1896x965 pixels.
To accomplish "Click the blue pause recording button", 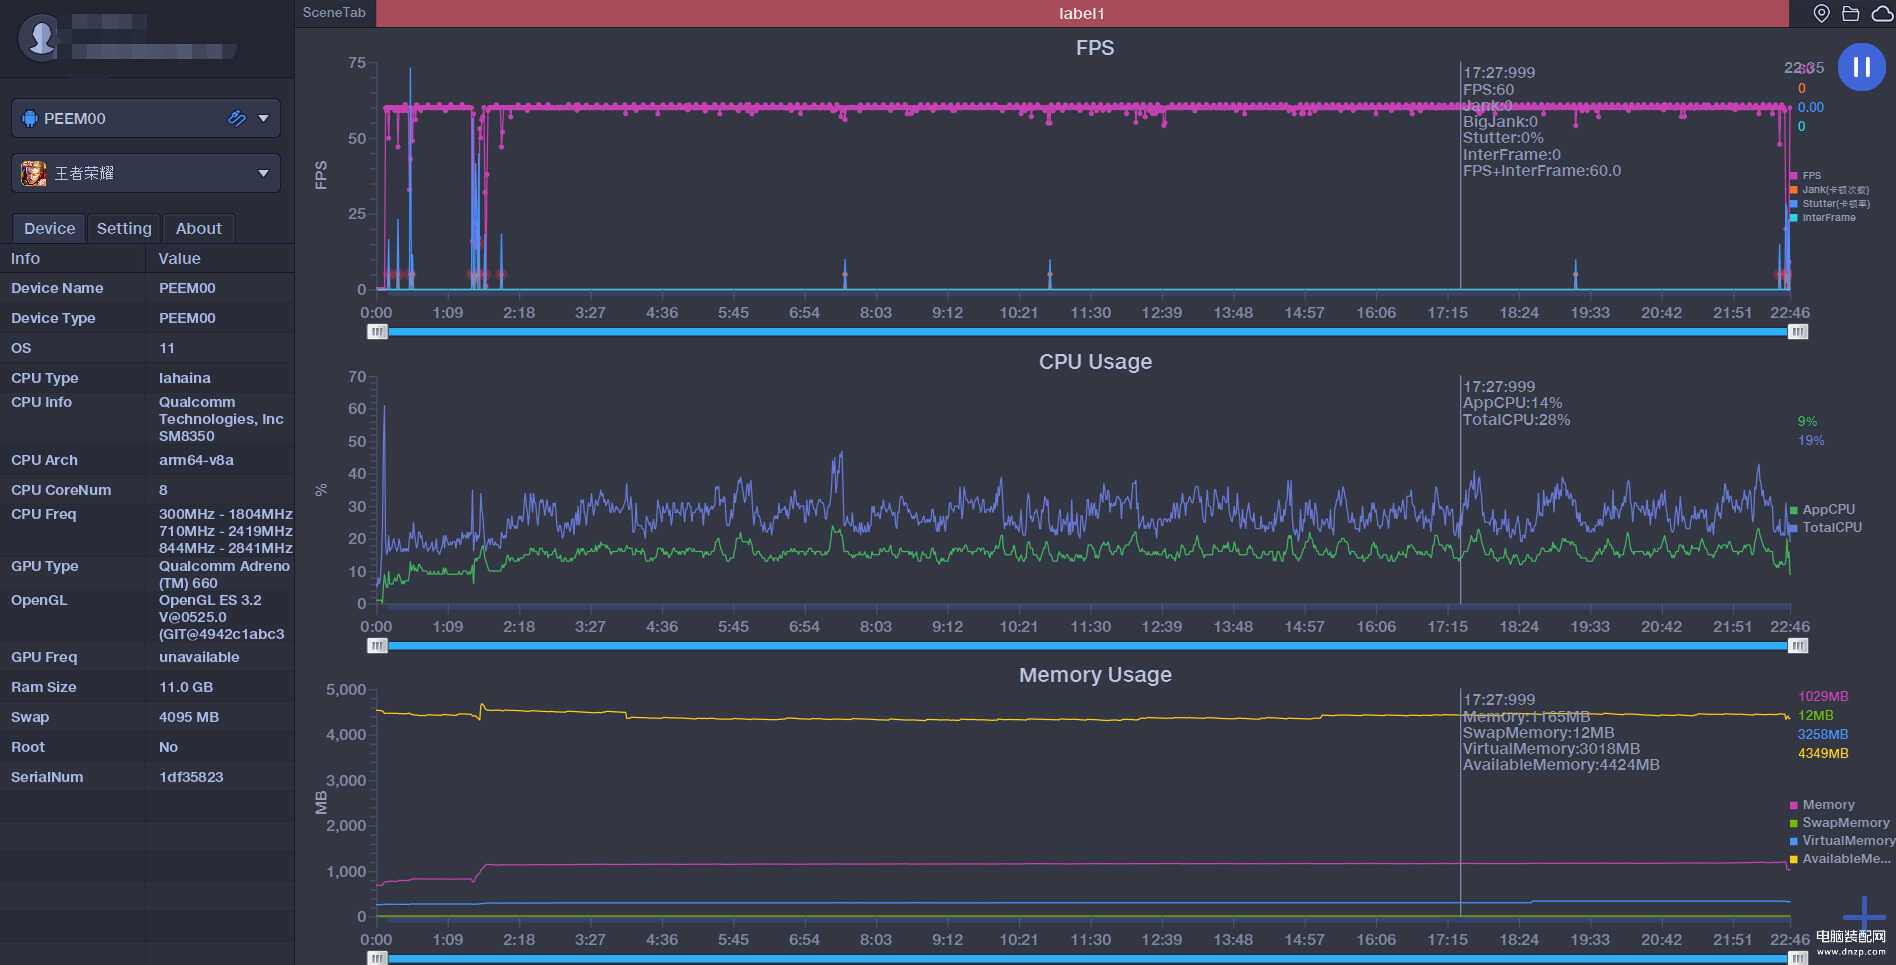I will (x=1861, y=67).
